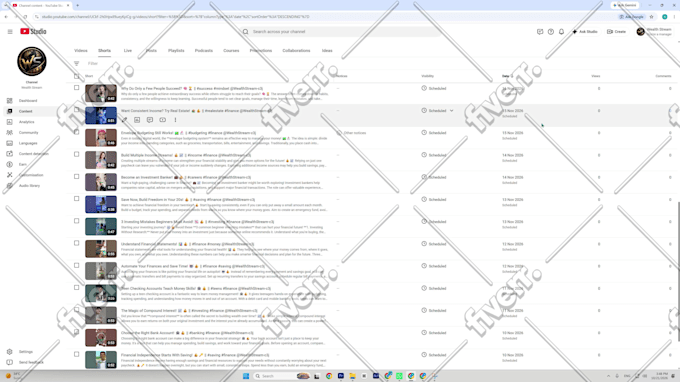Select checkbox for '3 Investing Mistakes Beginners Must Avoid!'
680x382 pixels.
coord(77,221)
